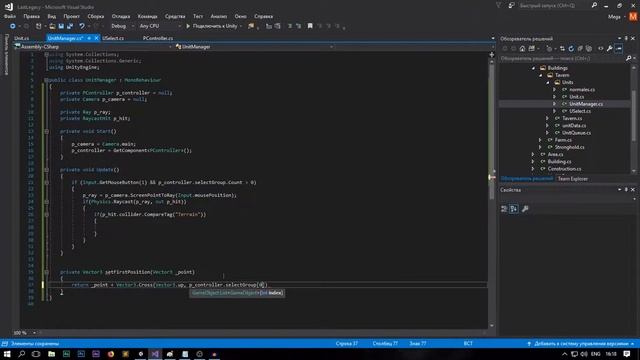Click the bookmark icon in the toolbar
The image size is (640, 360).
click(x=310, y=26)
